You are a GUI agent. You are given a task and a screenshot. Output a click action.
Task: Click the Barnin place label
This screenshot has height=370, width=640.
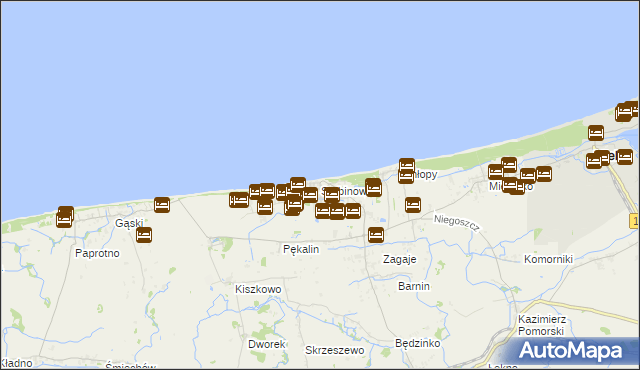coord(414,286)
